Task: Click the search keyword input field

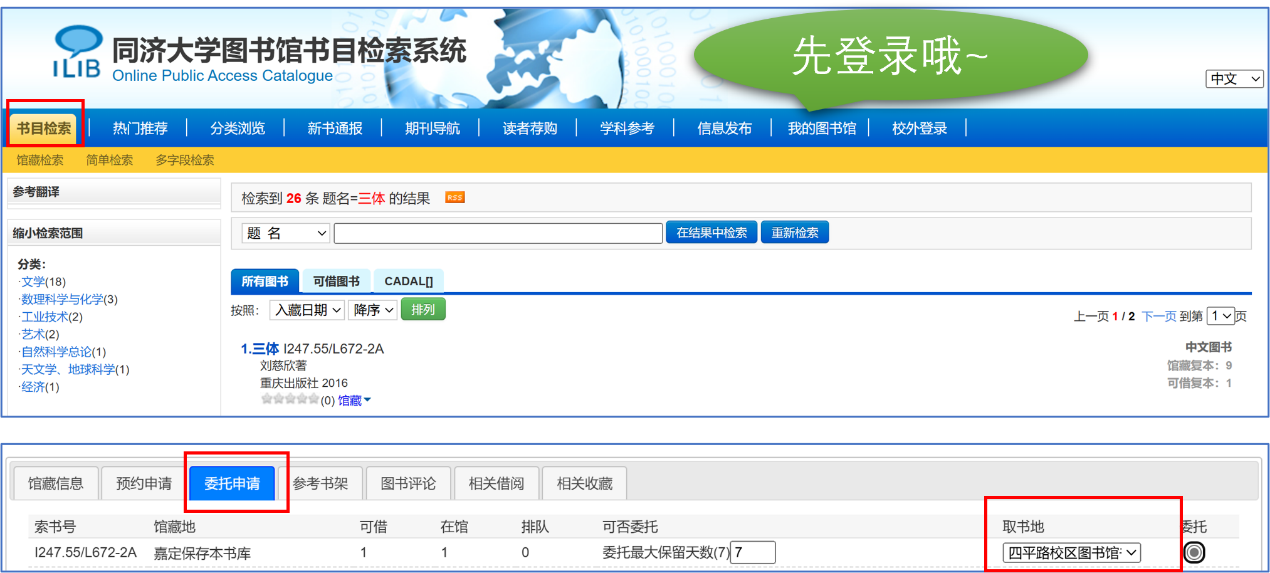Action: click(498, 233)
